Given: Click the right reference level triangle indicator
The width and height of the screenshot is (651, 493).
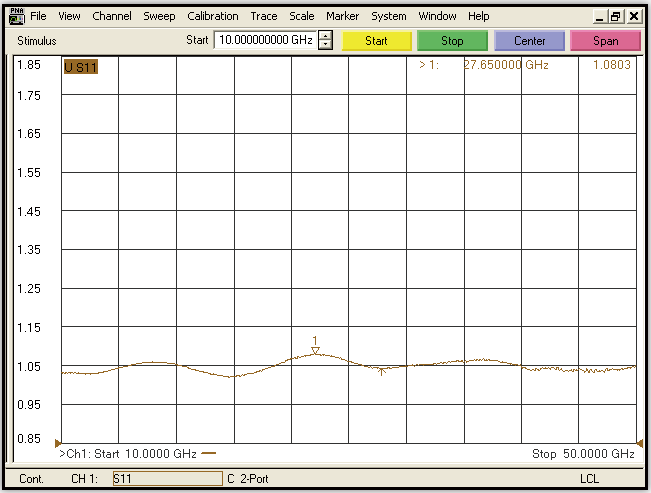Looking at the screenshot, I should (x=639, y=443).
